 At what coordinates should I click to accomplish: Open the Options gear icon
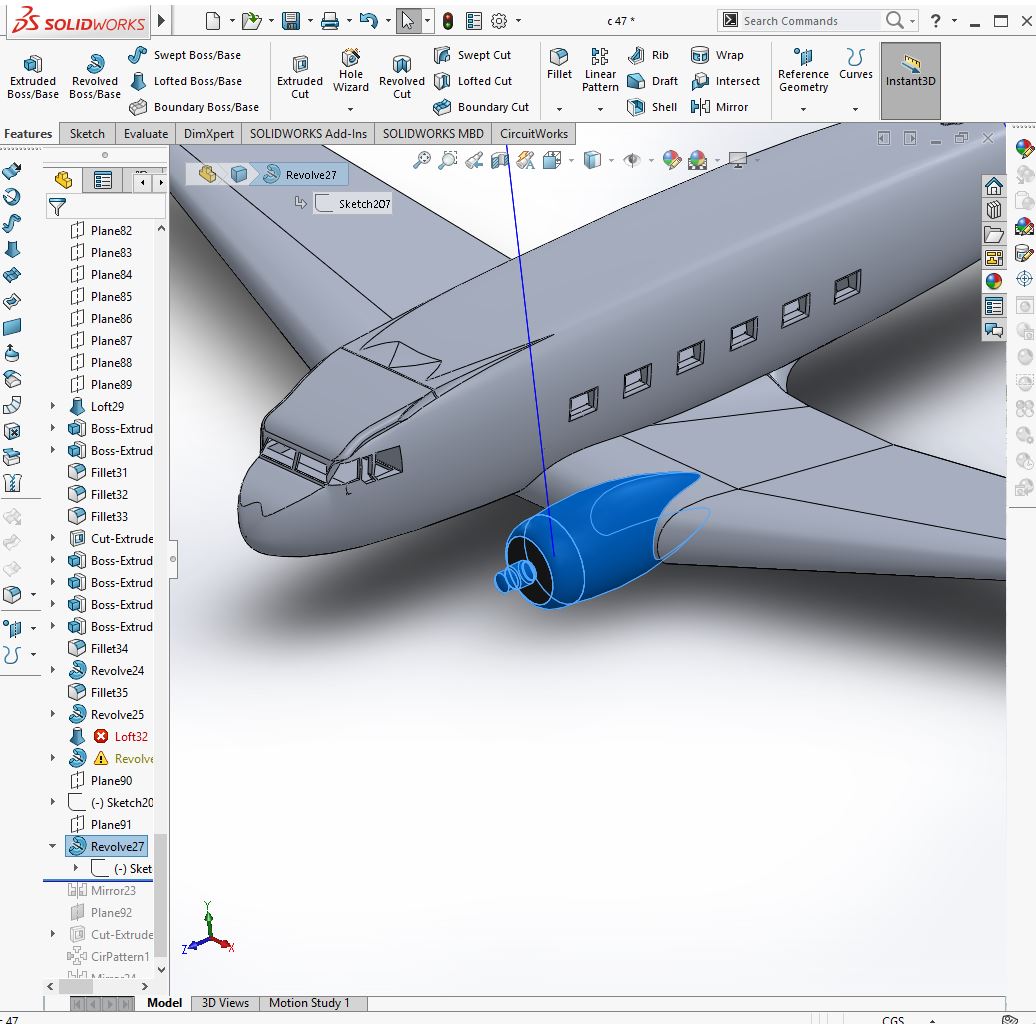tap(499, 21)
